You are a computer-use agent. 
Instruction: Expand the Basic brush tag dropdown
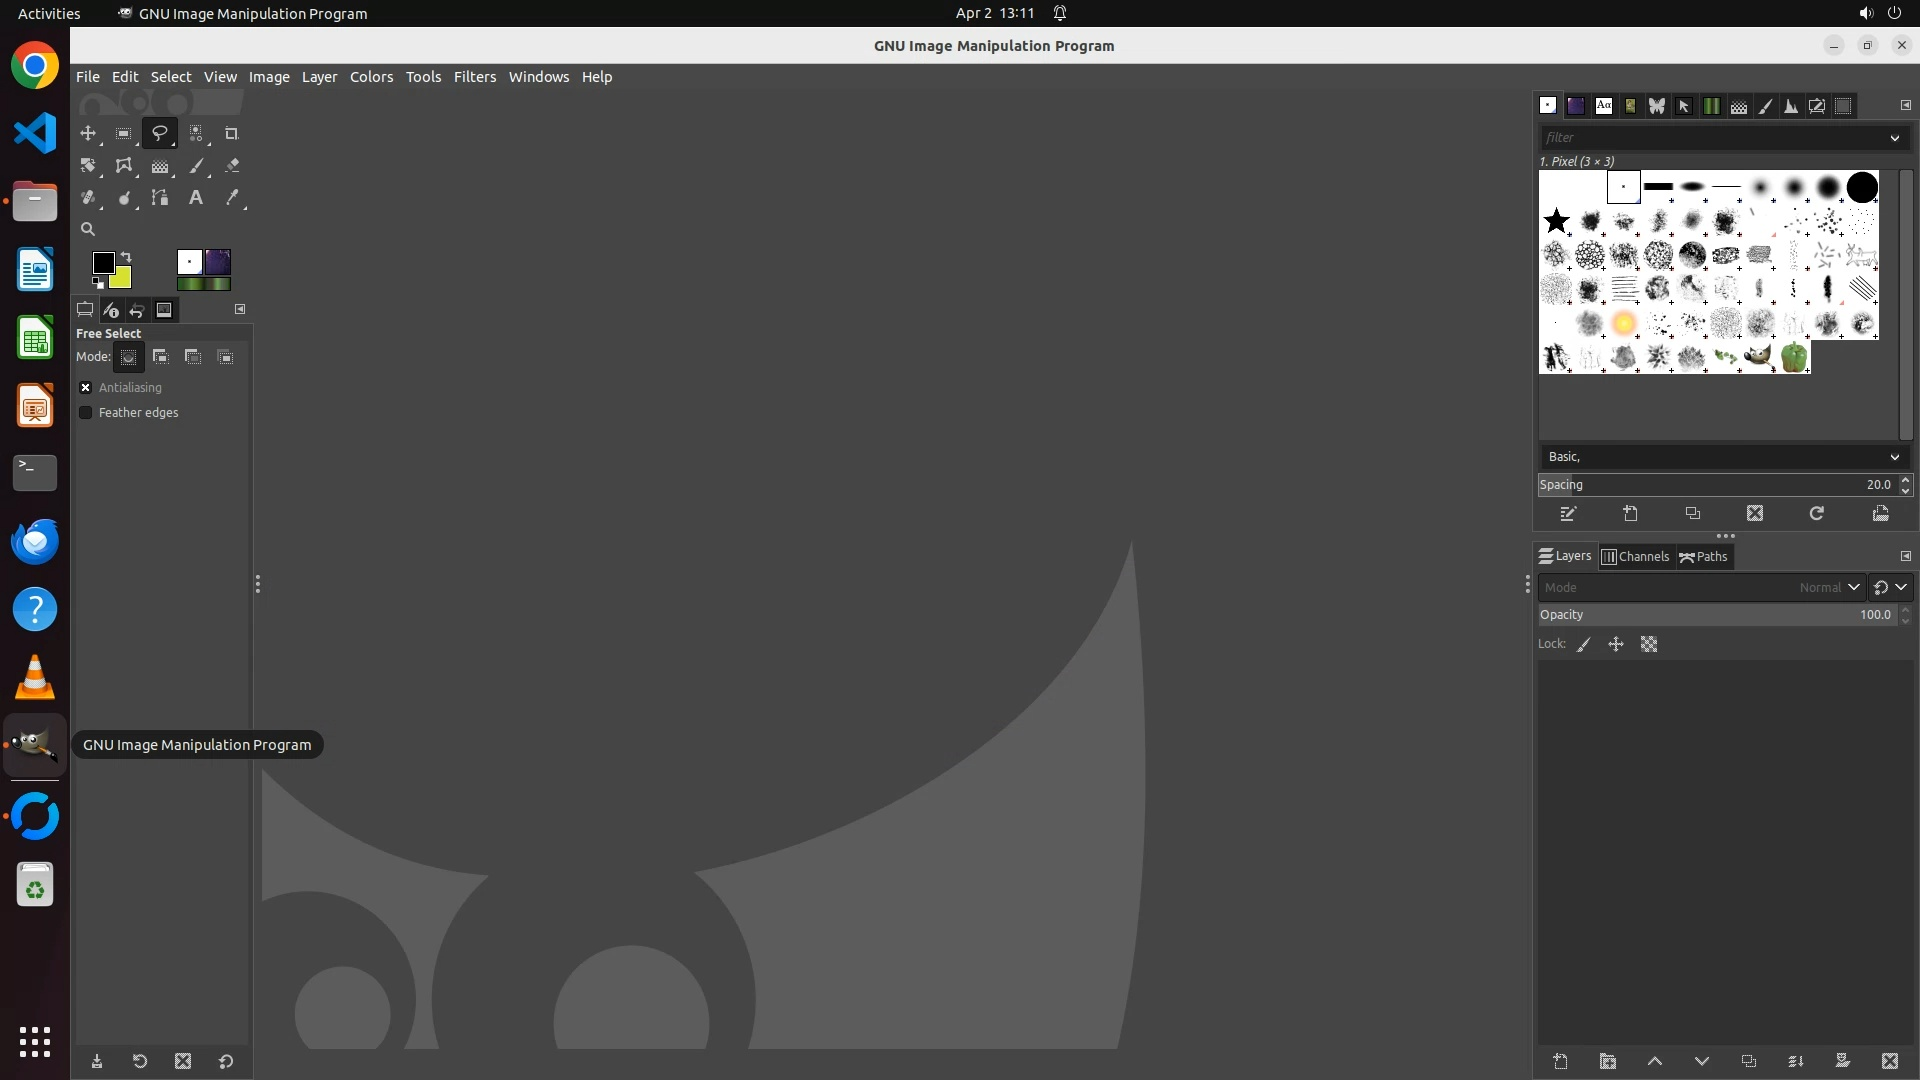click(x=1894, y=457)
